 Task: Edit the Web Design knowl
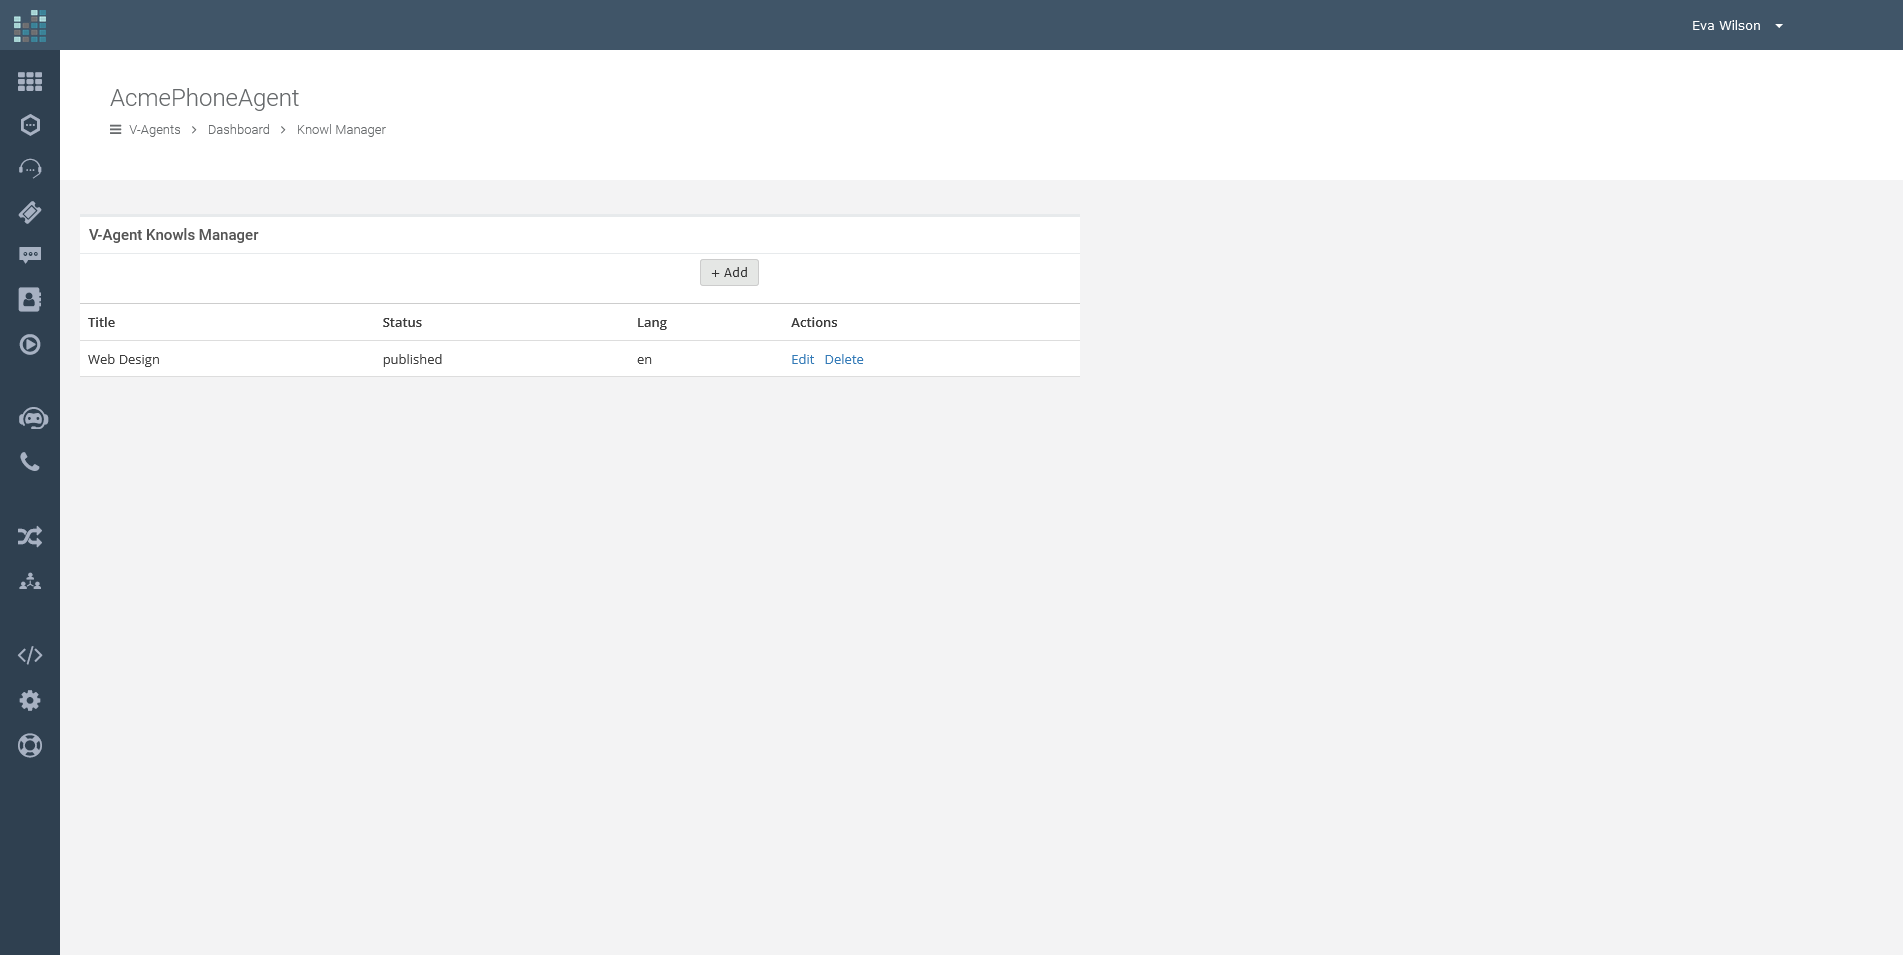pos(802,359)
